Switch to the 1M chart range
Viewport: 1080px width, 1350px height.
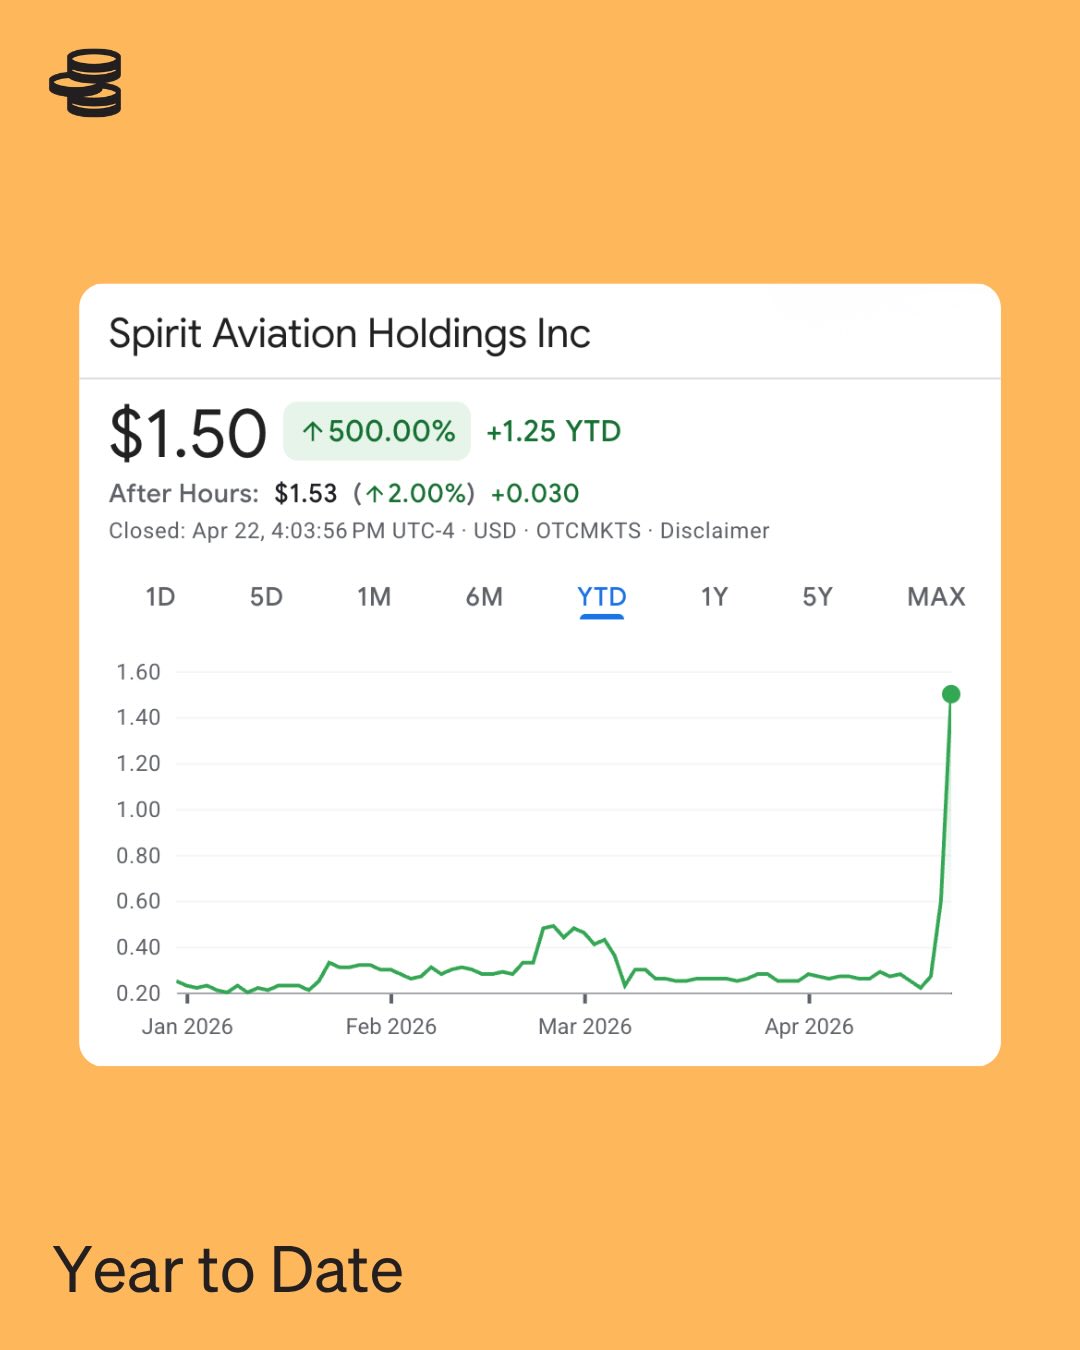374,597
